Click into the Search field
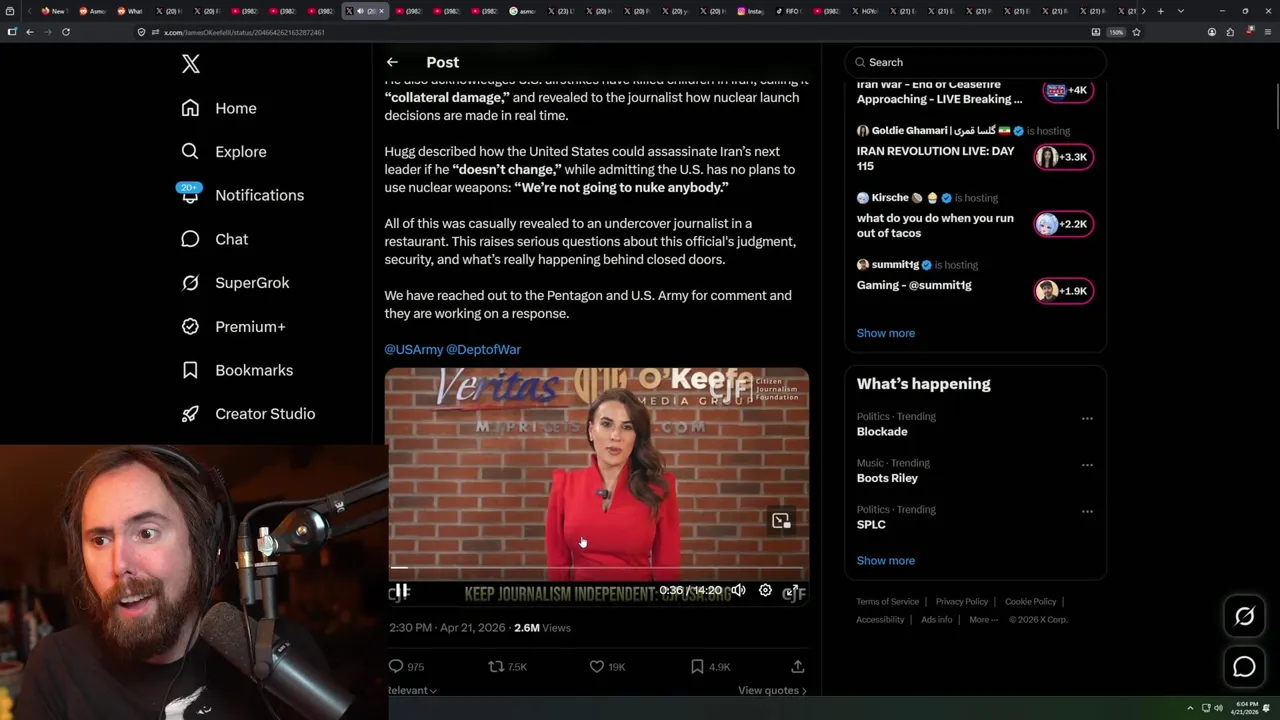This screenshot has width=1280, height=720. (975, 62)
